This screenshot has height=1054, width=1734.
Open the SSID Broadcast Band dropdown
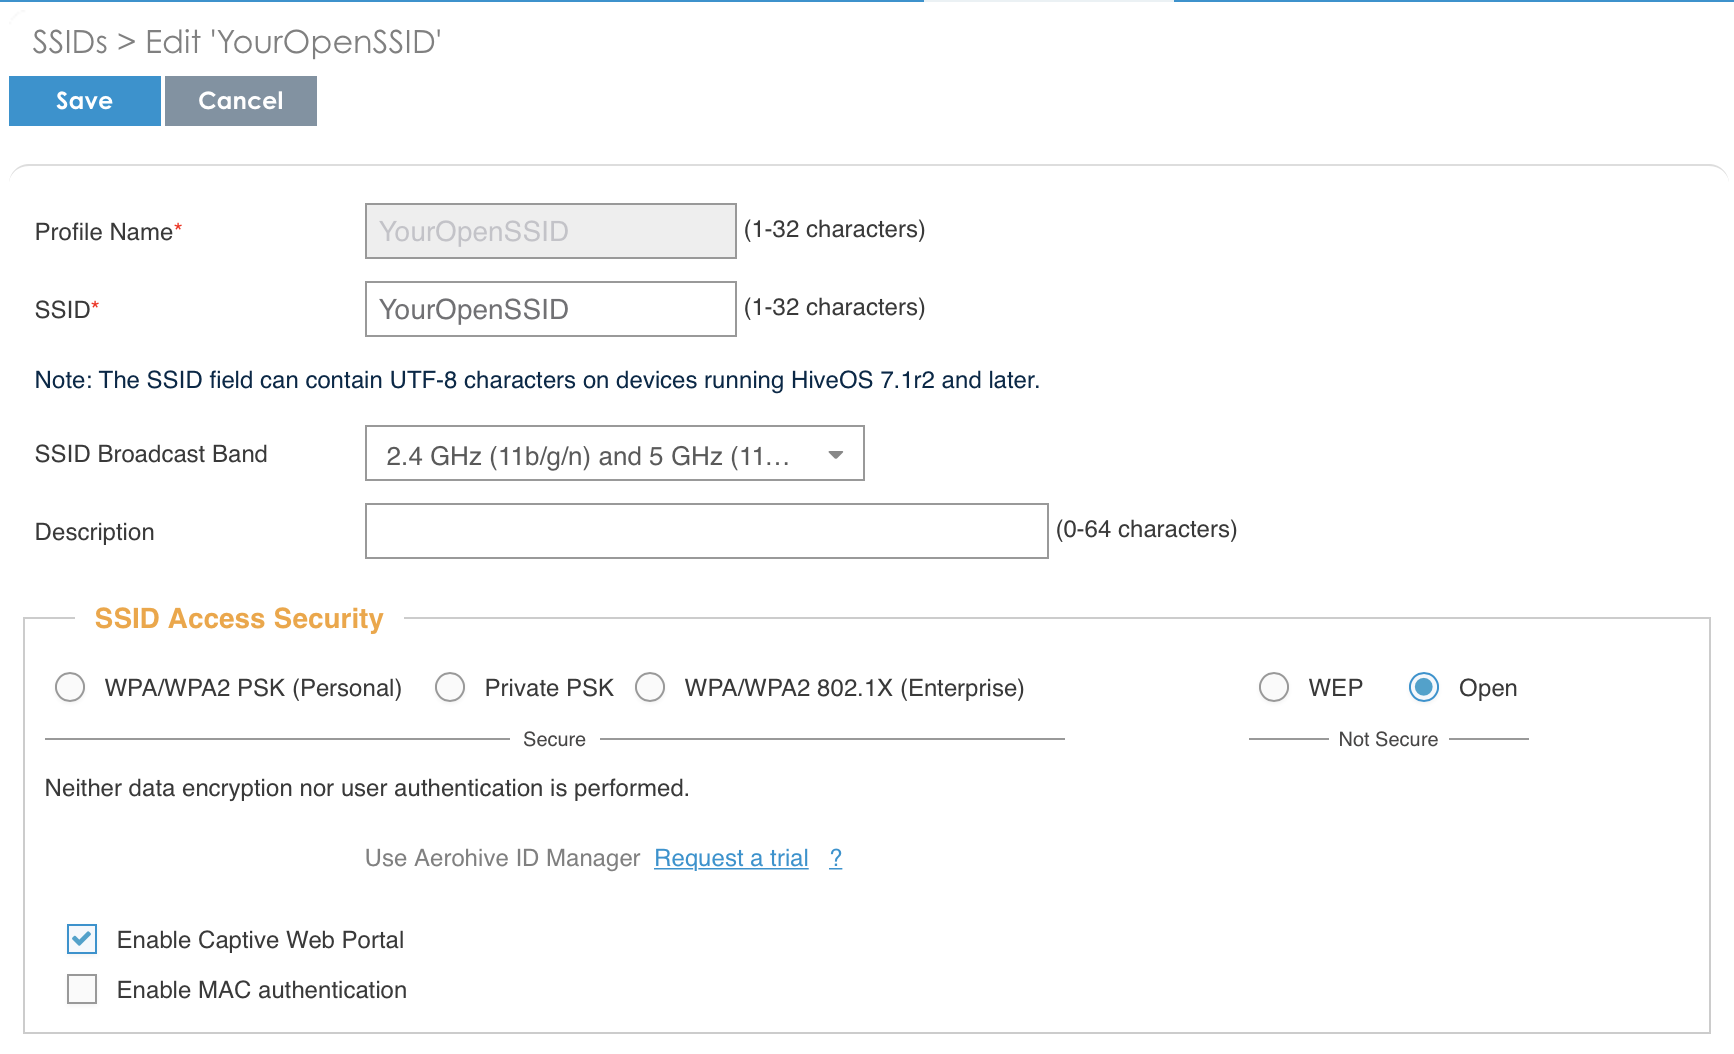[615, 453]
